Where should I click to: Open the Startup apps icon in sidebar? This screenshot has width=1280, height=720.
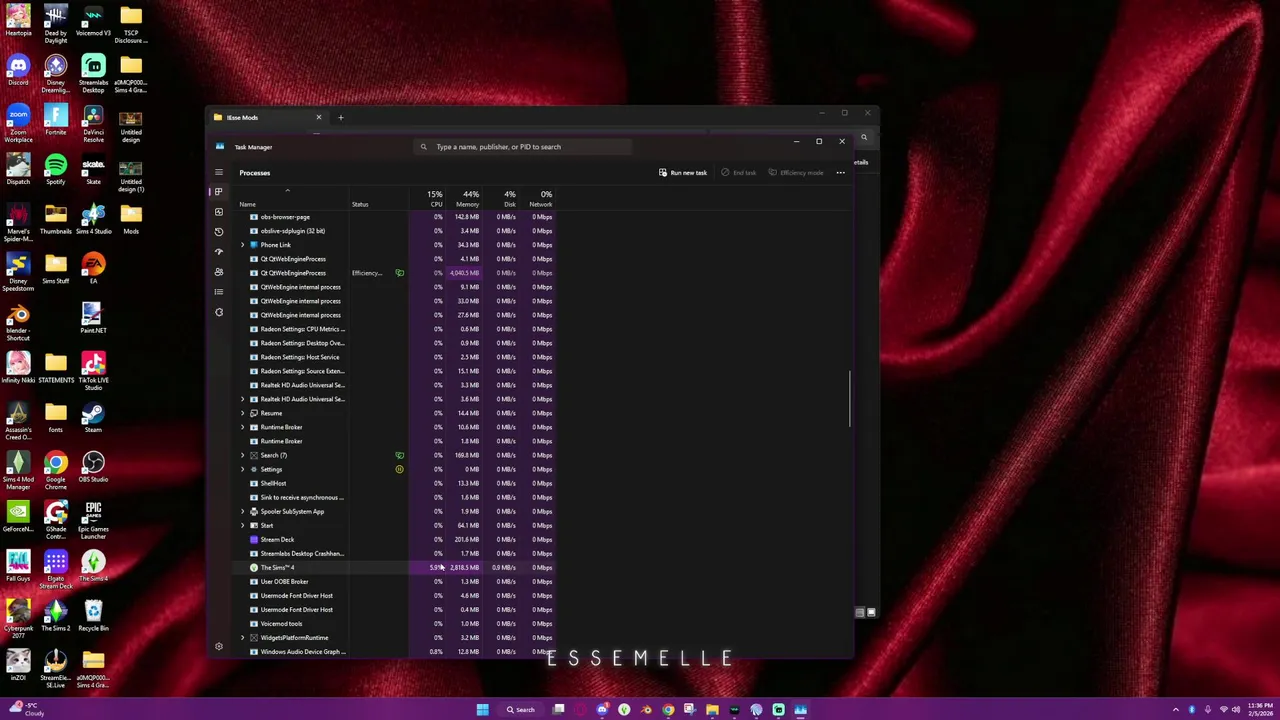point(219,251)
